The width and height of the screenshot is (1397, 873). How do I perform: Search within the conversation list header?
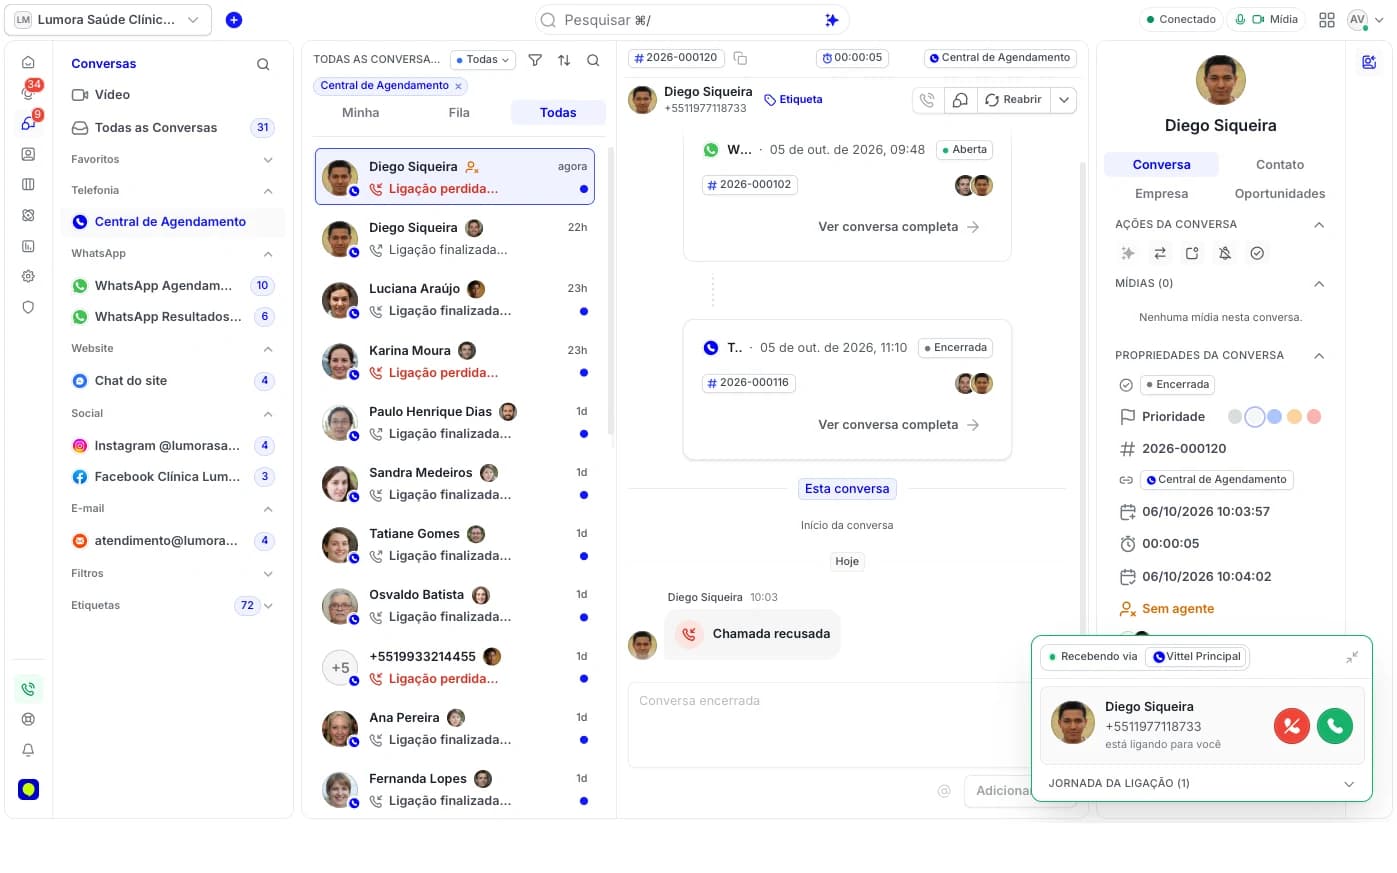[x=593, y=60]
